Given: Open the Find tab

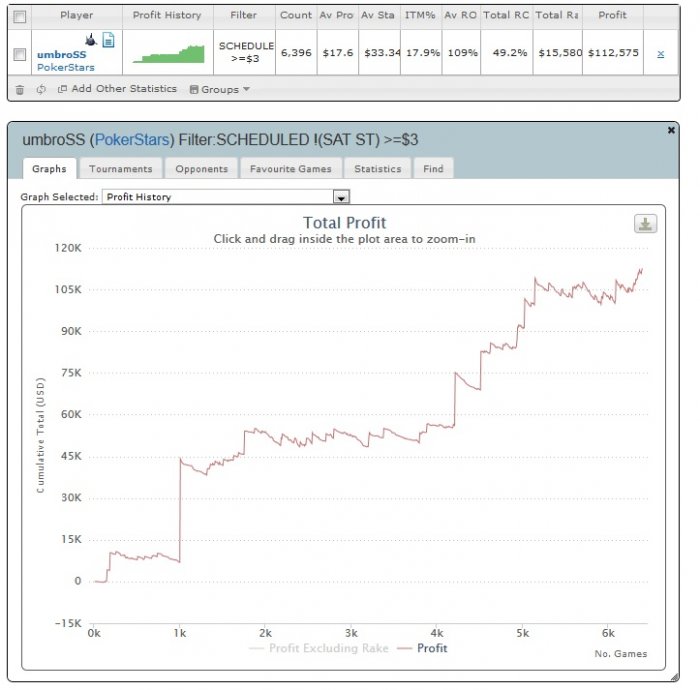Looking at the screenshot, I should coord(433,169).
